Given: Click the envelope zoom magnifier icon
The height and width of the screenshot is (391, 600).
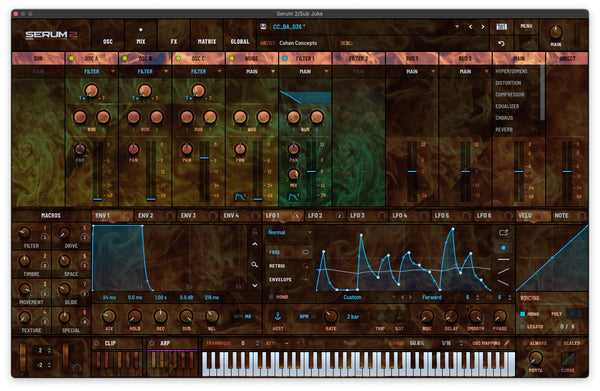Looking at the screenshot, I should [x=254, y=264].
